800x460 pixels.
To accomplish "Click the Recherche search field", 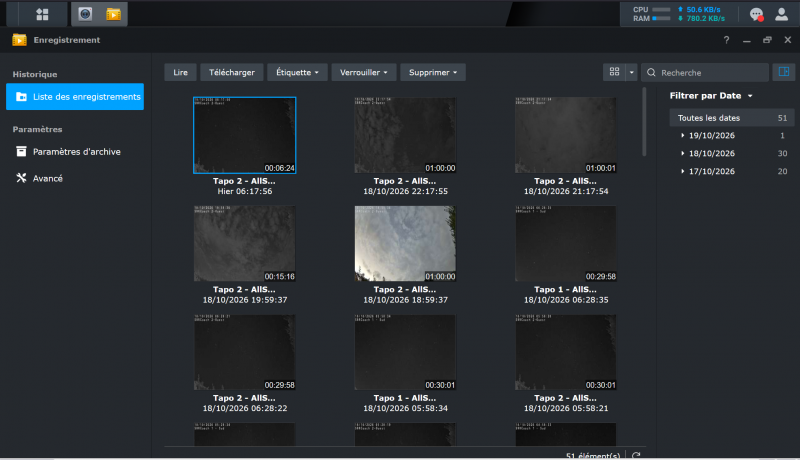I will (x=705, y=72).
